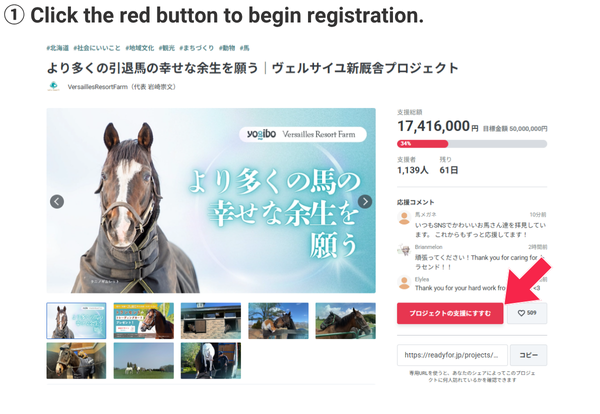Select the #馬 hashtag

pyautogui.click(x=245, y=48)
